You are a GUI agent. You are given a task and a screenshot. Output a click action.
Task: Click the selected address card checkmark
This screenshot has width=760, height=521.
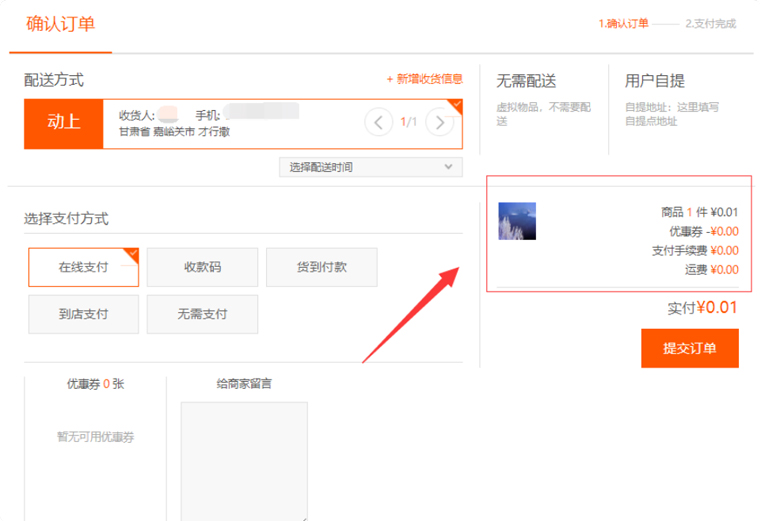pyautogui.click(x=456, y=105)
